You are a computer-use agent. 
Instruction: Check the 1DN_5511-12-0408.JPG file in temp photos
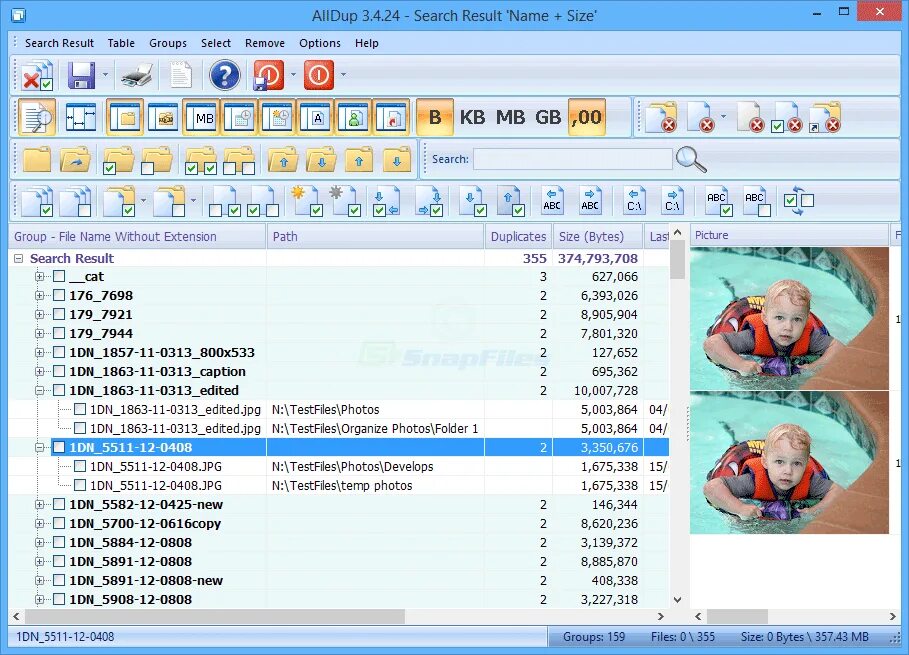[x=80, y=485]
